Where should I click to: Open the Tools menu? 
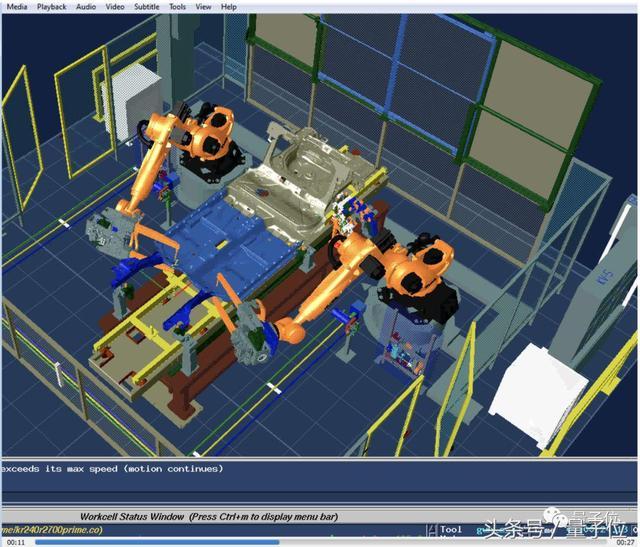click(178, 7)
